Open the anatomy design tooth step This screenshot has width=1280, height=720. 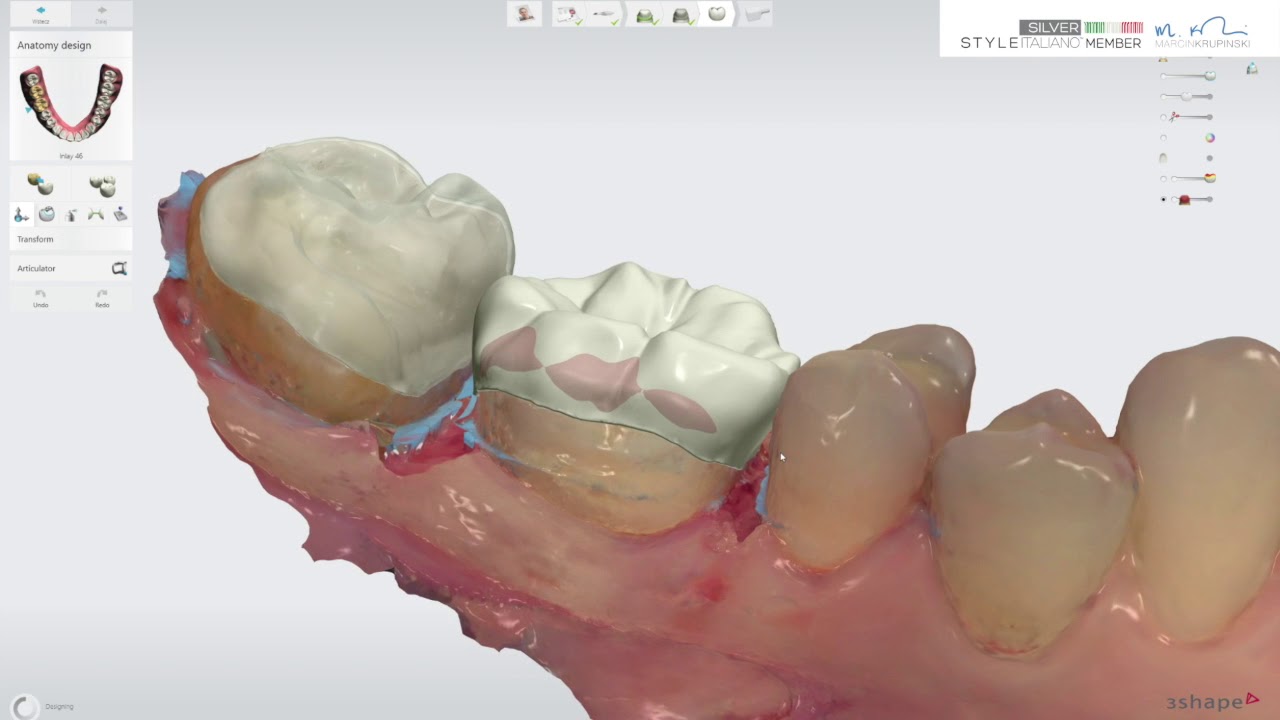click(717, 14)
